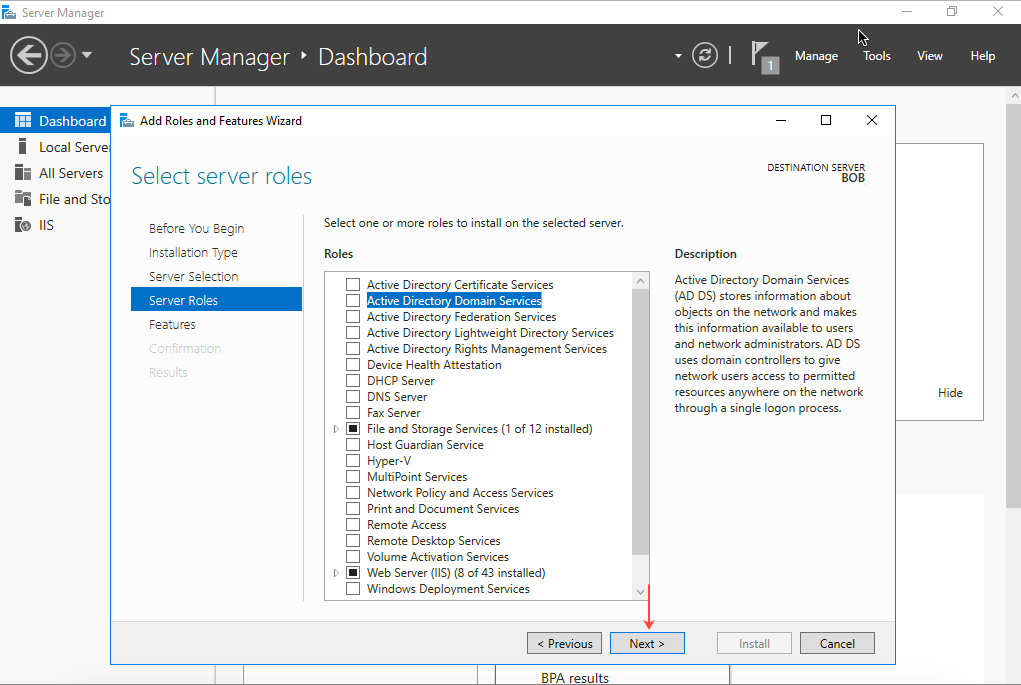
Task: Open the notifications flag icon
Action: (x=764, y=57)
